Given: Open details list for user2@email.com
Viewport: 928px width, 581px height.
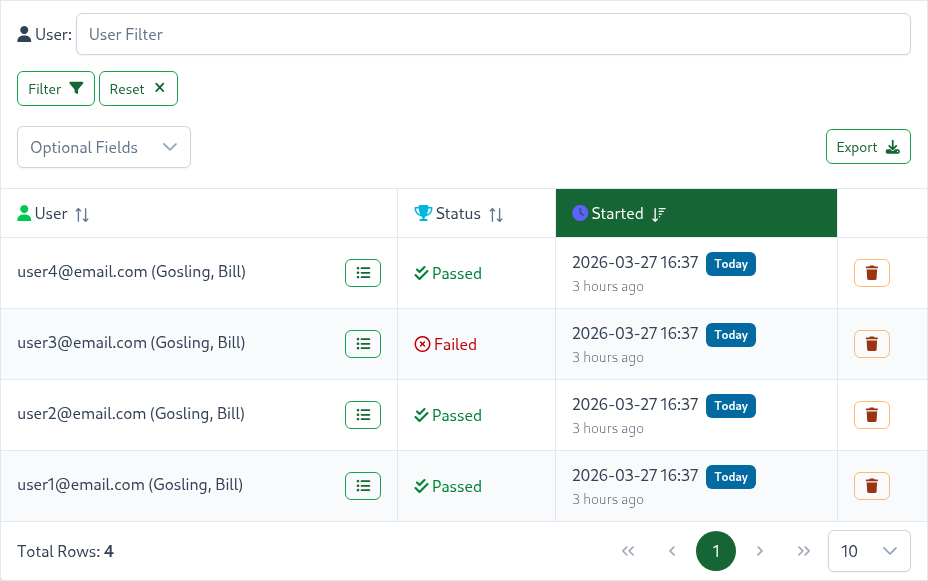Looking at the screenshot, I should [363, 415].
